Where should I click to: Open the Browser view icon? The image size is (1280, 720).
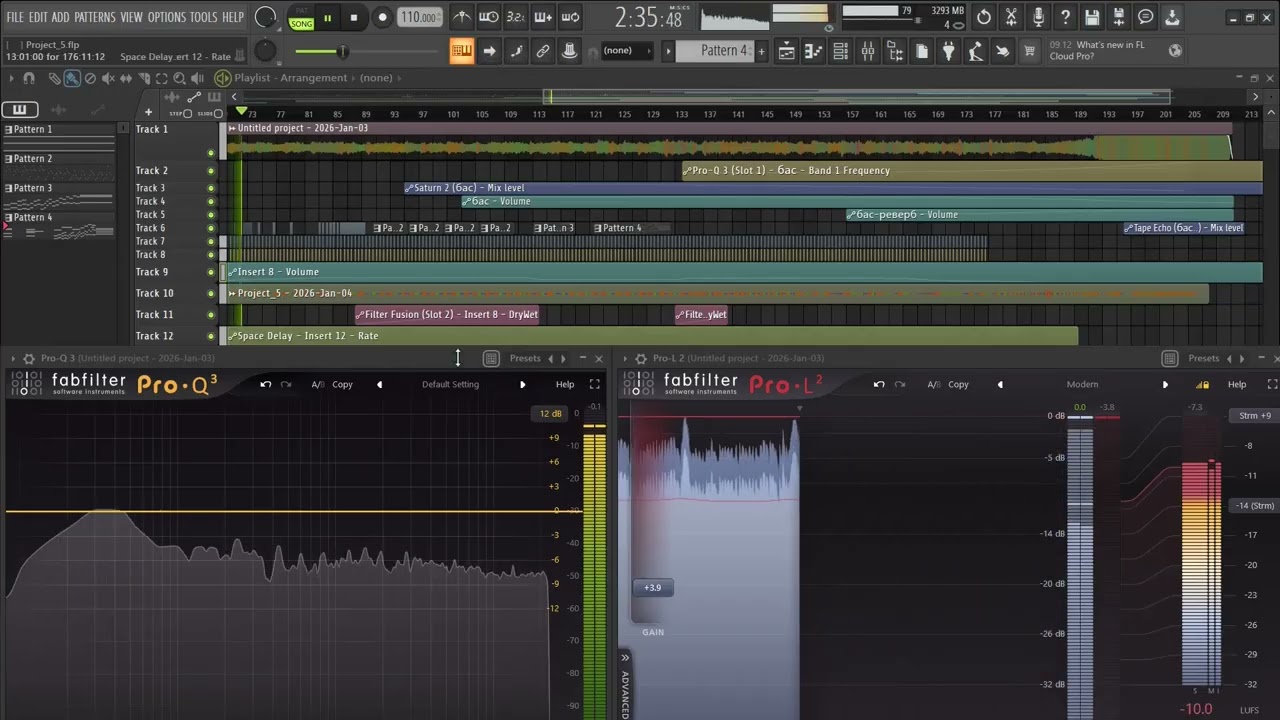pos(895,51)
